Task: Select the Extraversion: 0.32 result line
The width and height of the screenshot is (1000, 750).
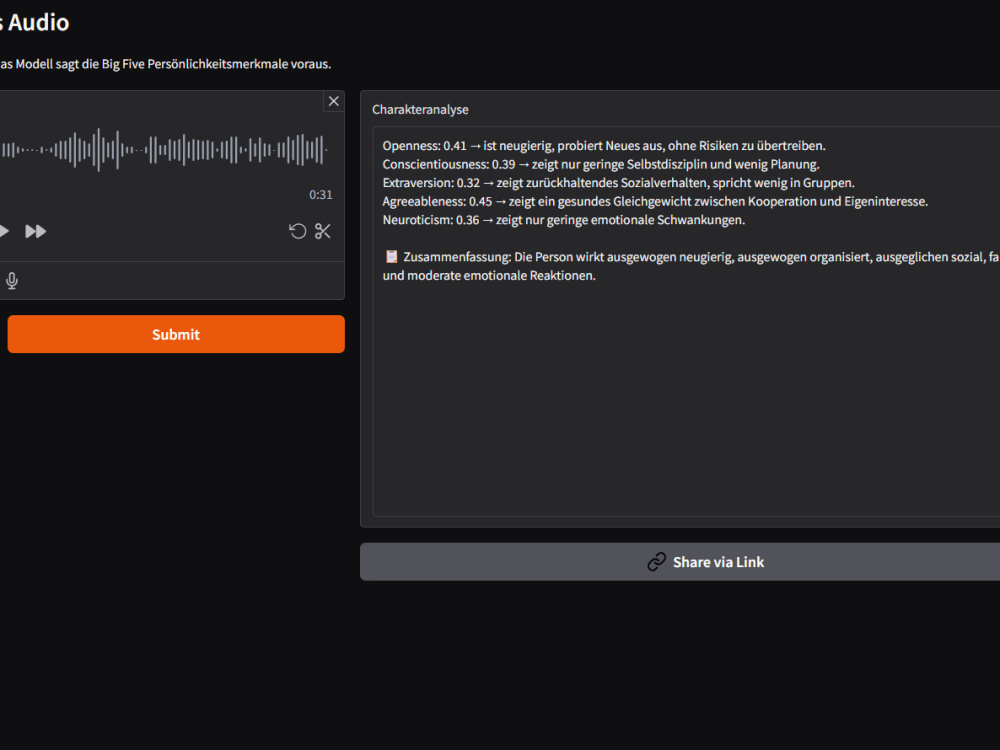Action: click(618, 183)
